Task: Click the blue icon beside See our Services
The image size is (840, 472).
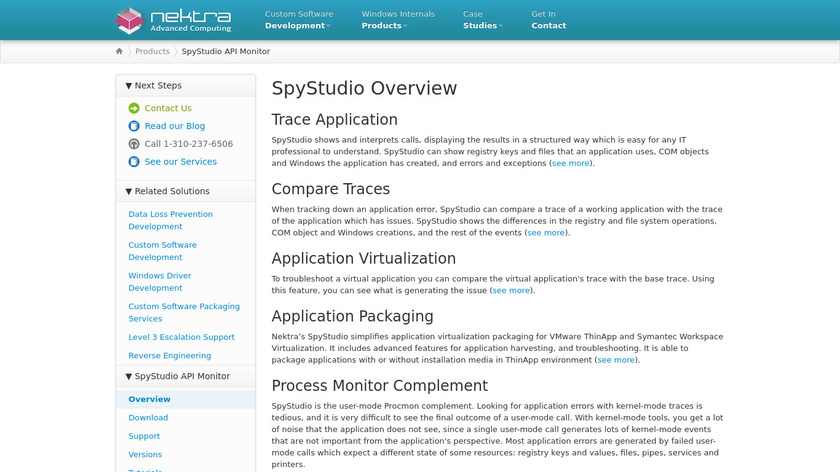Action: tap(134, 162)
